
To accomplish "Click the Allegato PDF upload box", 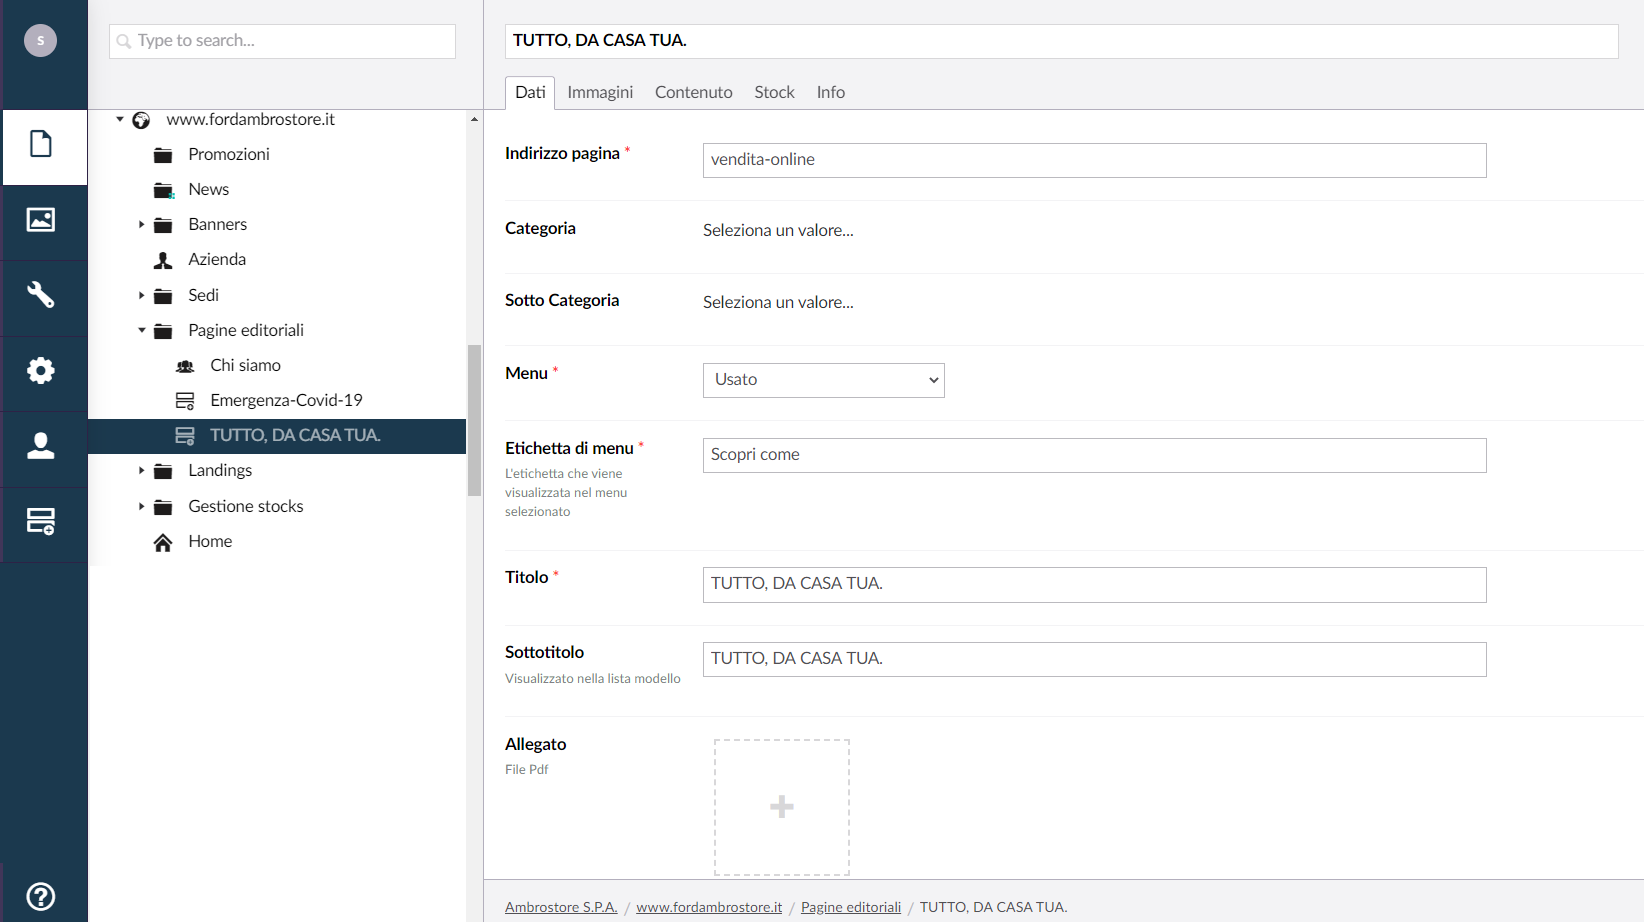I will point(781,807).
